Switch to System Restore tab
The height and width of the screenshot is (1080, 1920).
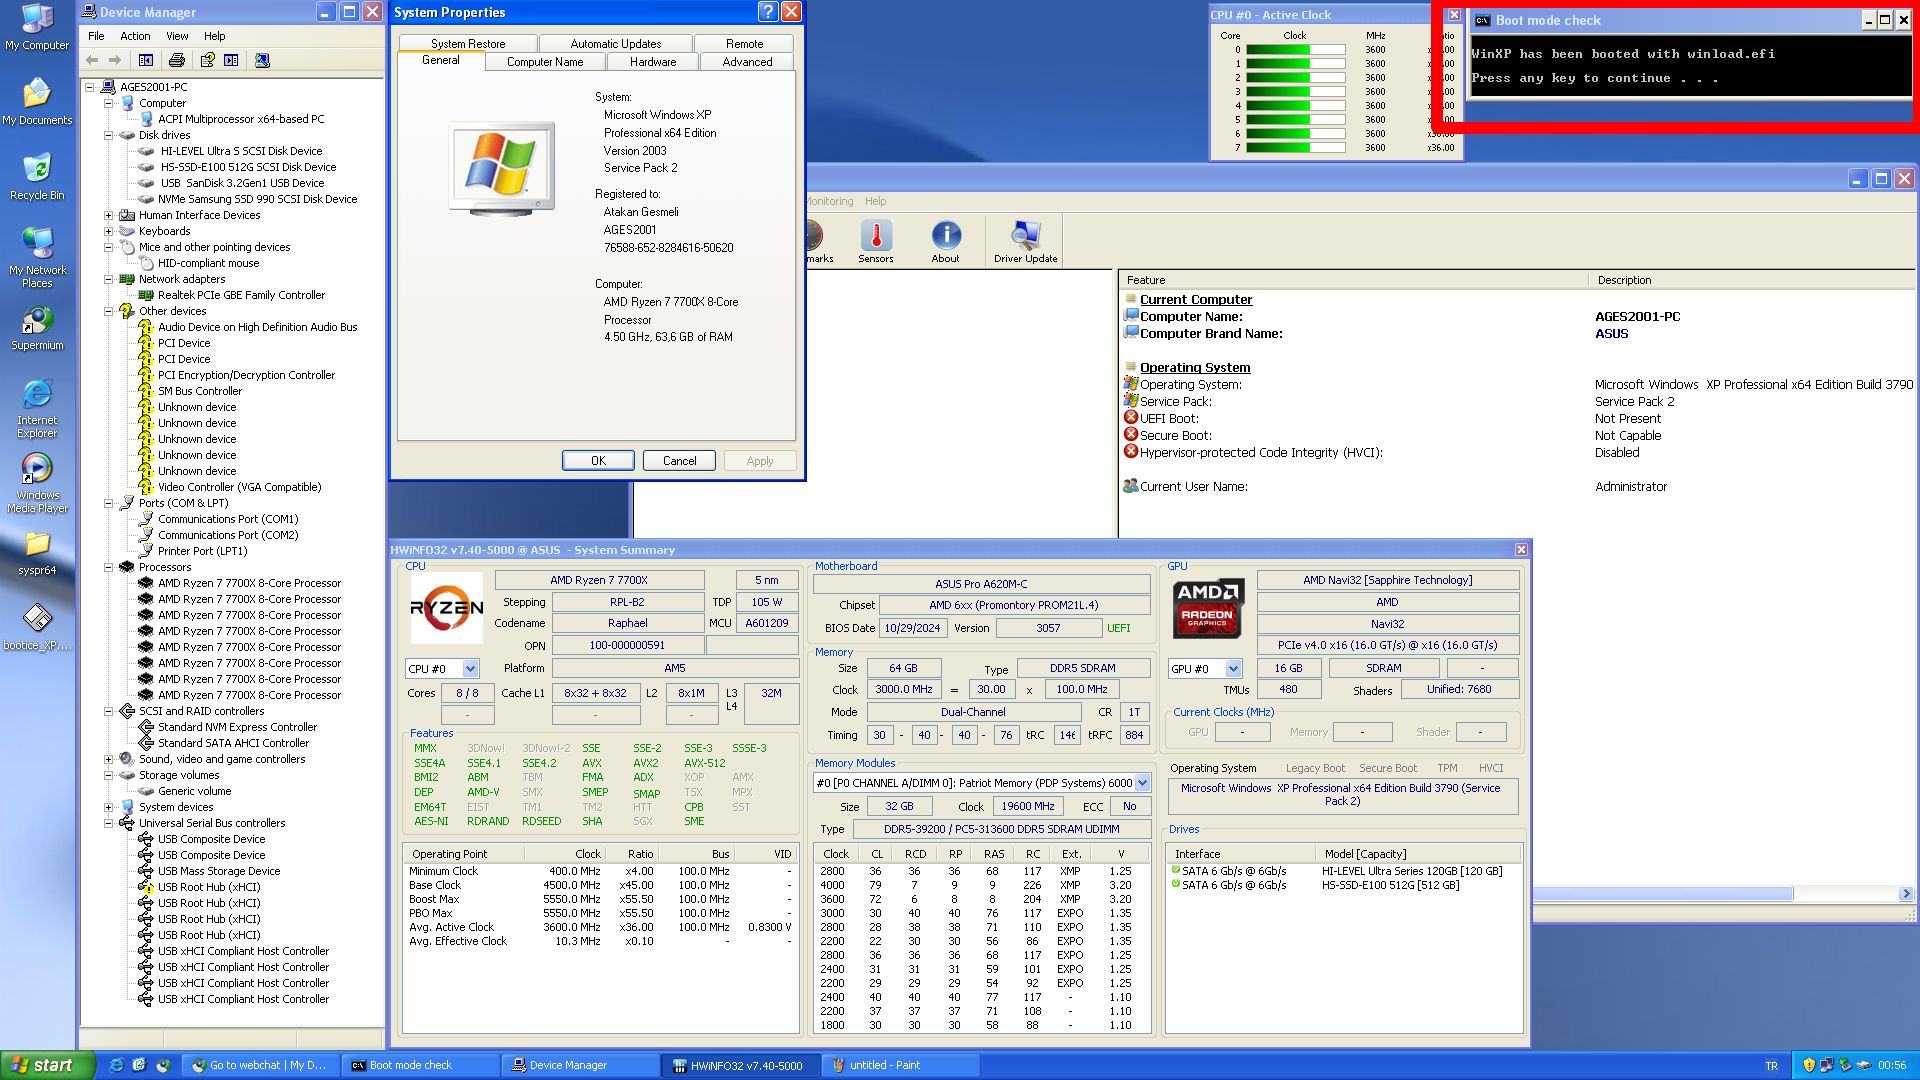pyautogui.click(x=468, y=44)
